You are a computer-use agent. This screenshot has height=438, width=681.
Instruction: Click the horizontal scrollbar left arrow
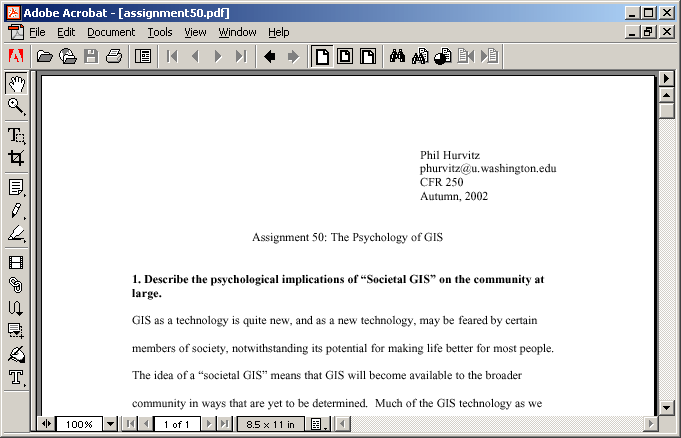[x=343, y=424]
